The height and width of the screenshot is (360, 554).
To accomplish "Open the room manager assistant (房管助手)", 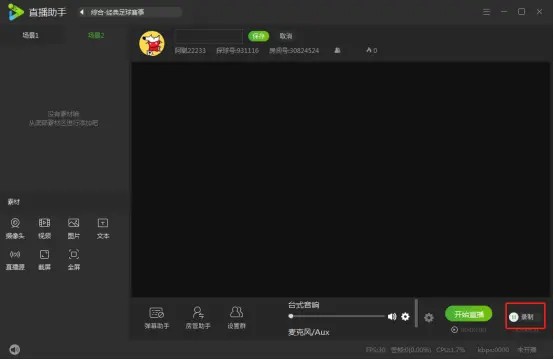I will click(198, 318).
